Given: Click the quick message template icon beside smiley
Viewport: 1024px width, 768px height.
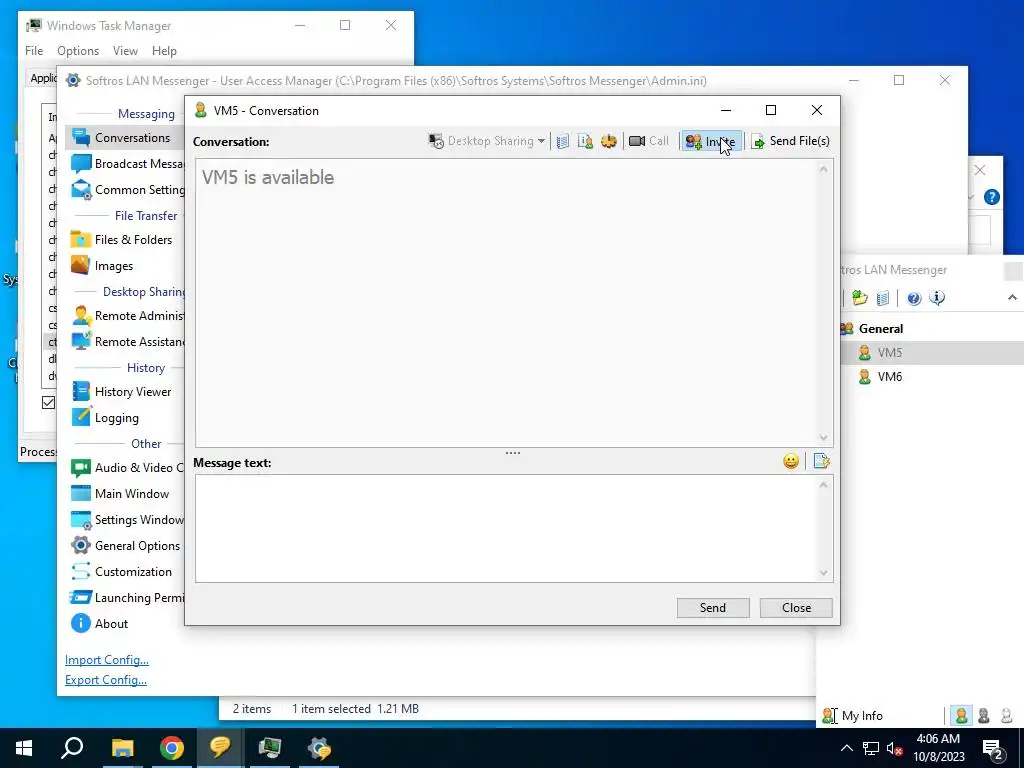Looking at the screenshot, I should [821, 462].
